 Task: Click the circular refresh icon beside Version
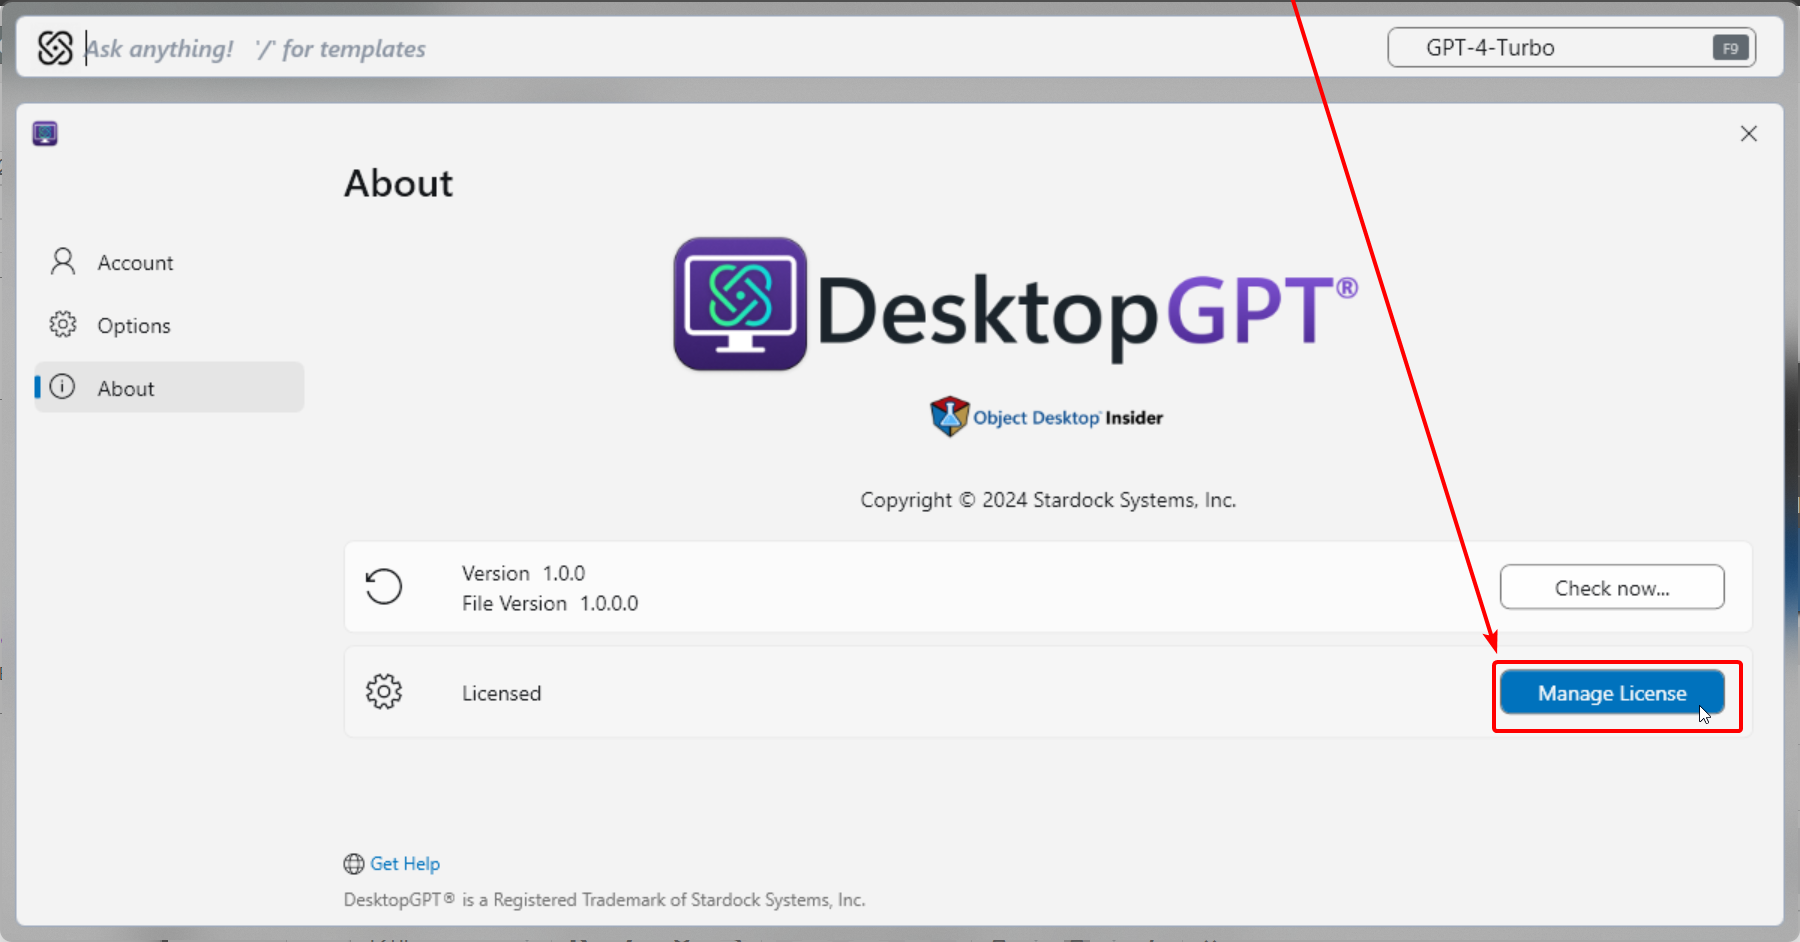[383, 587]
